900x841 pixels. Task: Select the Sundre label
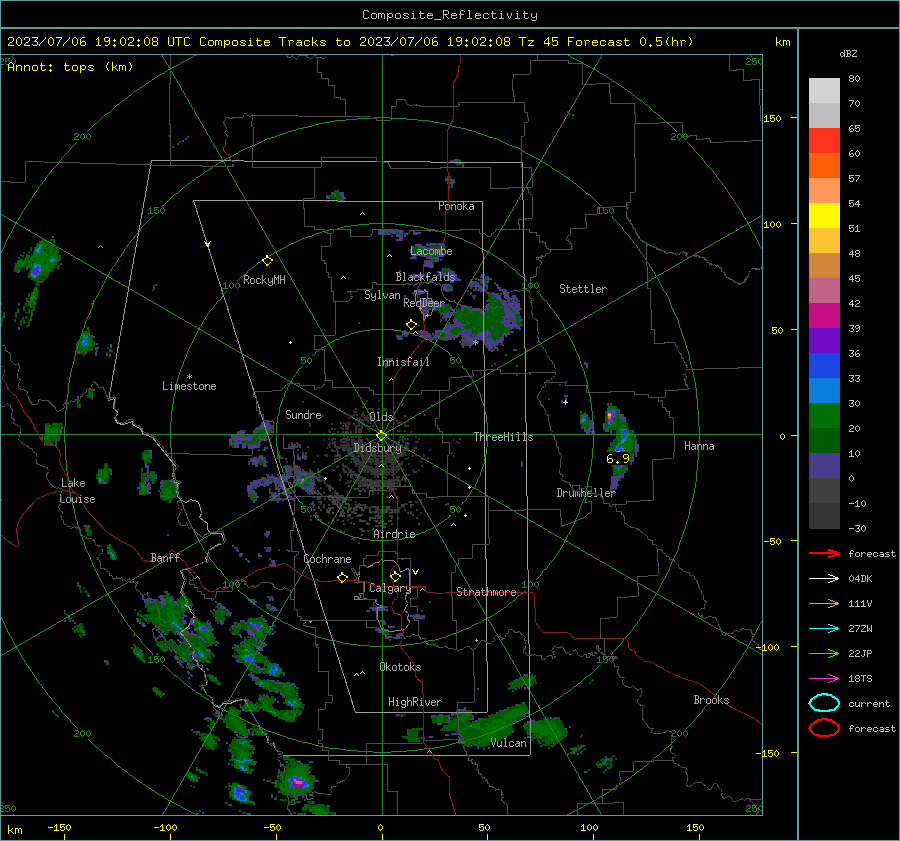tap(303, 414)
